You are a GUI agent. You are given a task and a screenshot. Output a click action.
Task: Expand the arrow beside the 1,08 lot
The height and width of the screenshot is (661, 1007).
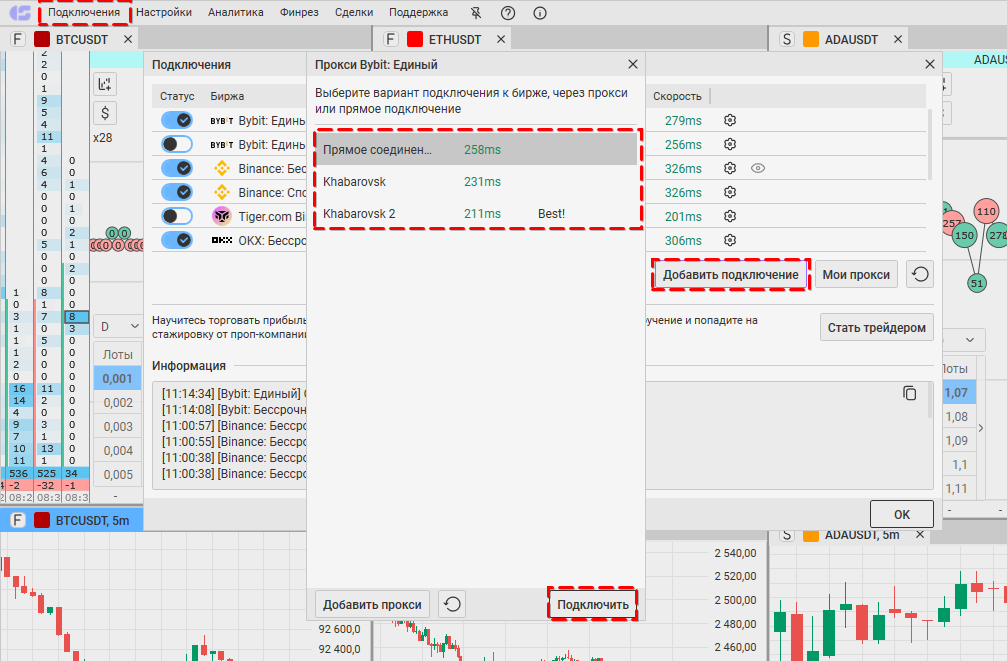[x=981, y=428]
